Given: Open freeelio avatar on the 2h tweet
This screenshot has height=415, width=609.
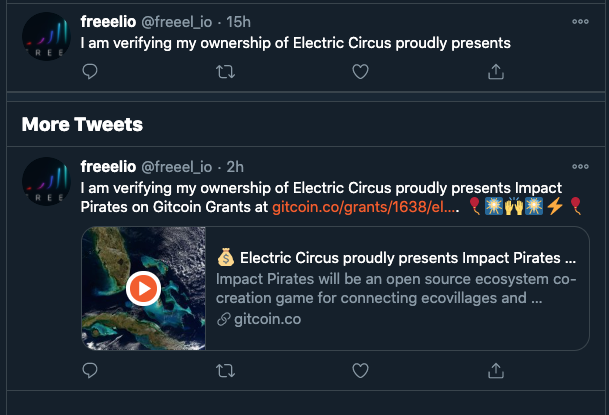Looking at the screenshot, I should click(x=46, y=183).
